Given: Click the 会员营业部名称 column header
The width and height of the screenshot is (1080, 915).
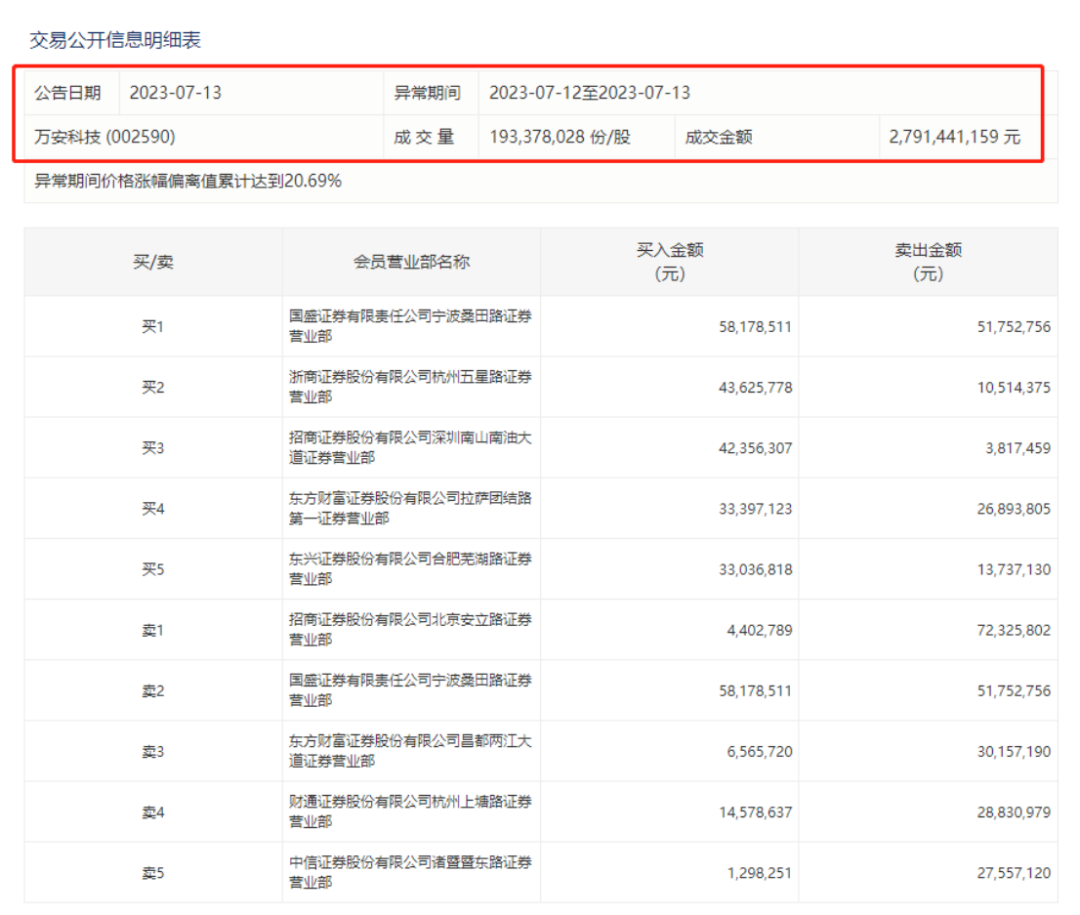Looking at the screenshot, I should (411, 262).
